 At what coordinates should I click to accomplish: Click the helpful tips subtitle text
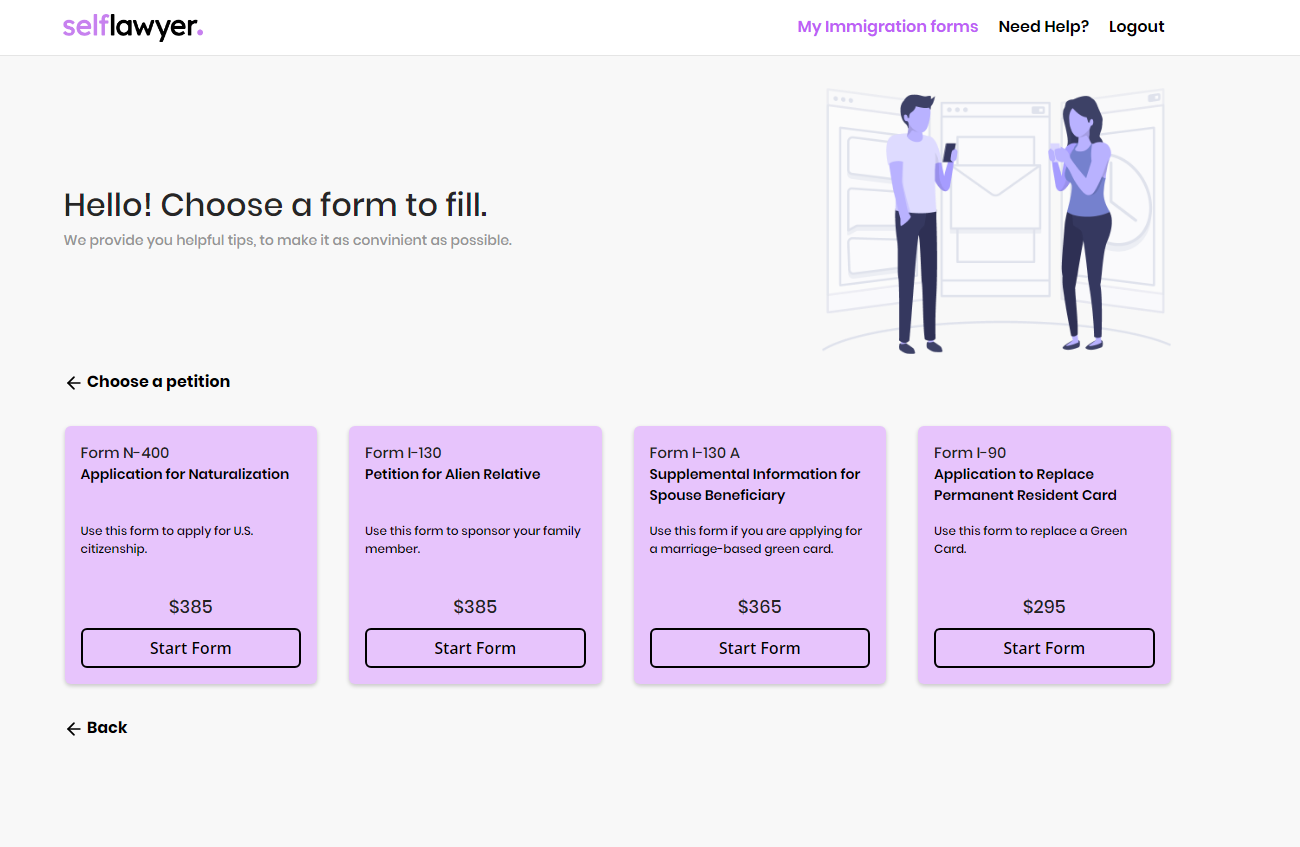point(287,240)
